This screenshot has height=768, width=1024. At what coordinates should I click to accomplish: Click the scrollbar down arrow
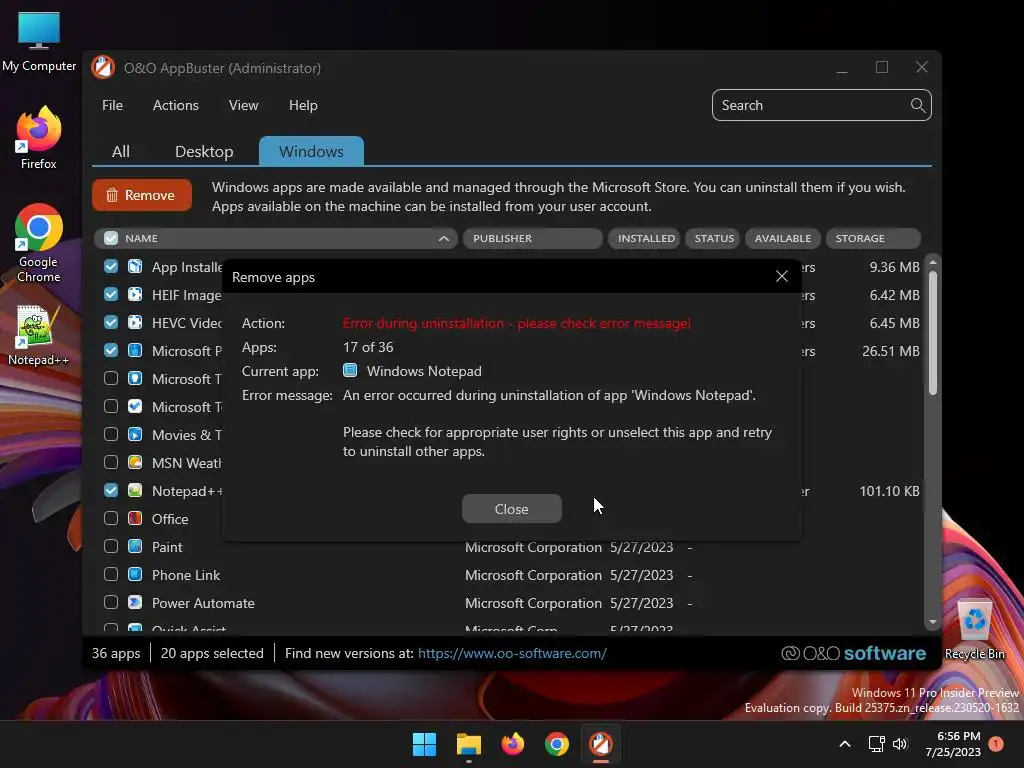coord(933,622)
